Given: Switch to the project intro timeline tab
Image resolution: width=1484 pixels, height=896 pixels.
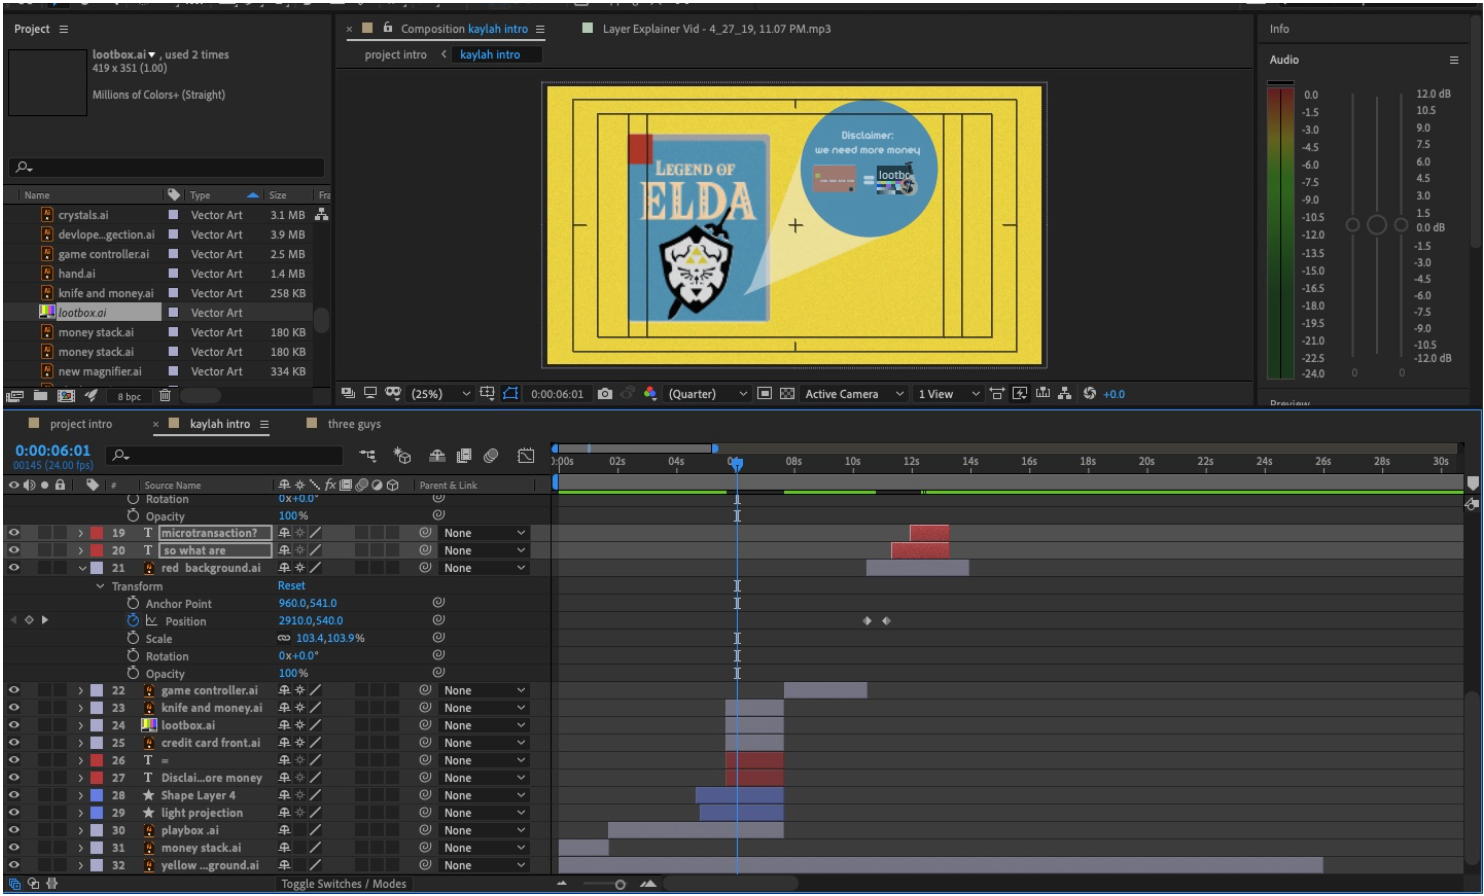Looking at the screenshot, I should 81,424.
